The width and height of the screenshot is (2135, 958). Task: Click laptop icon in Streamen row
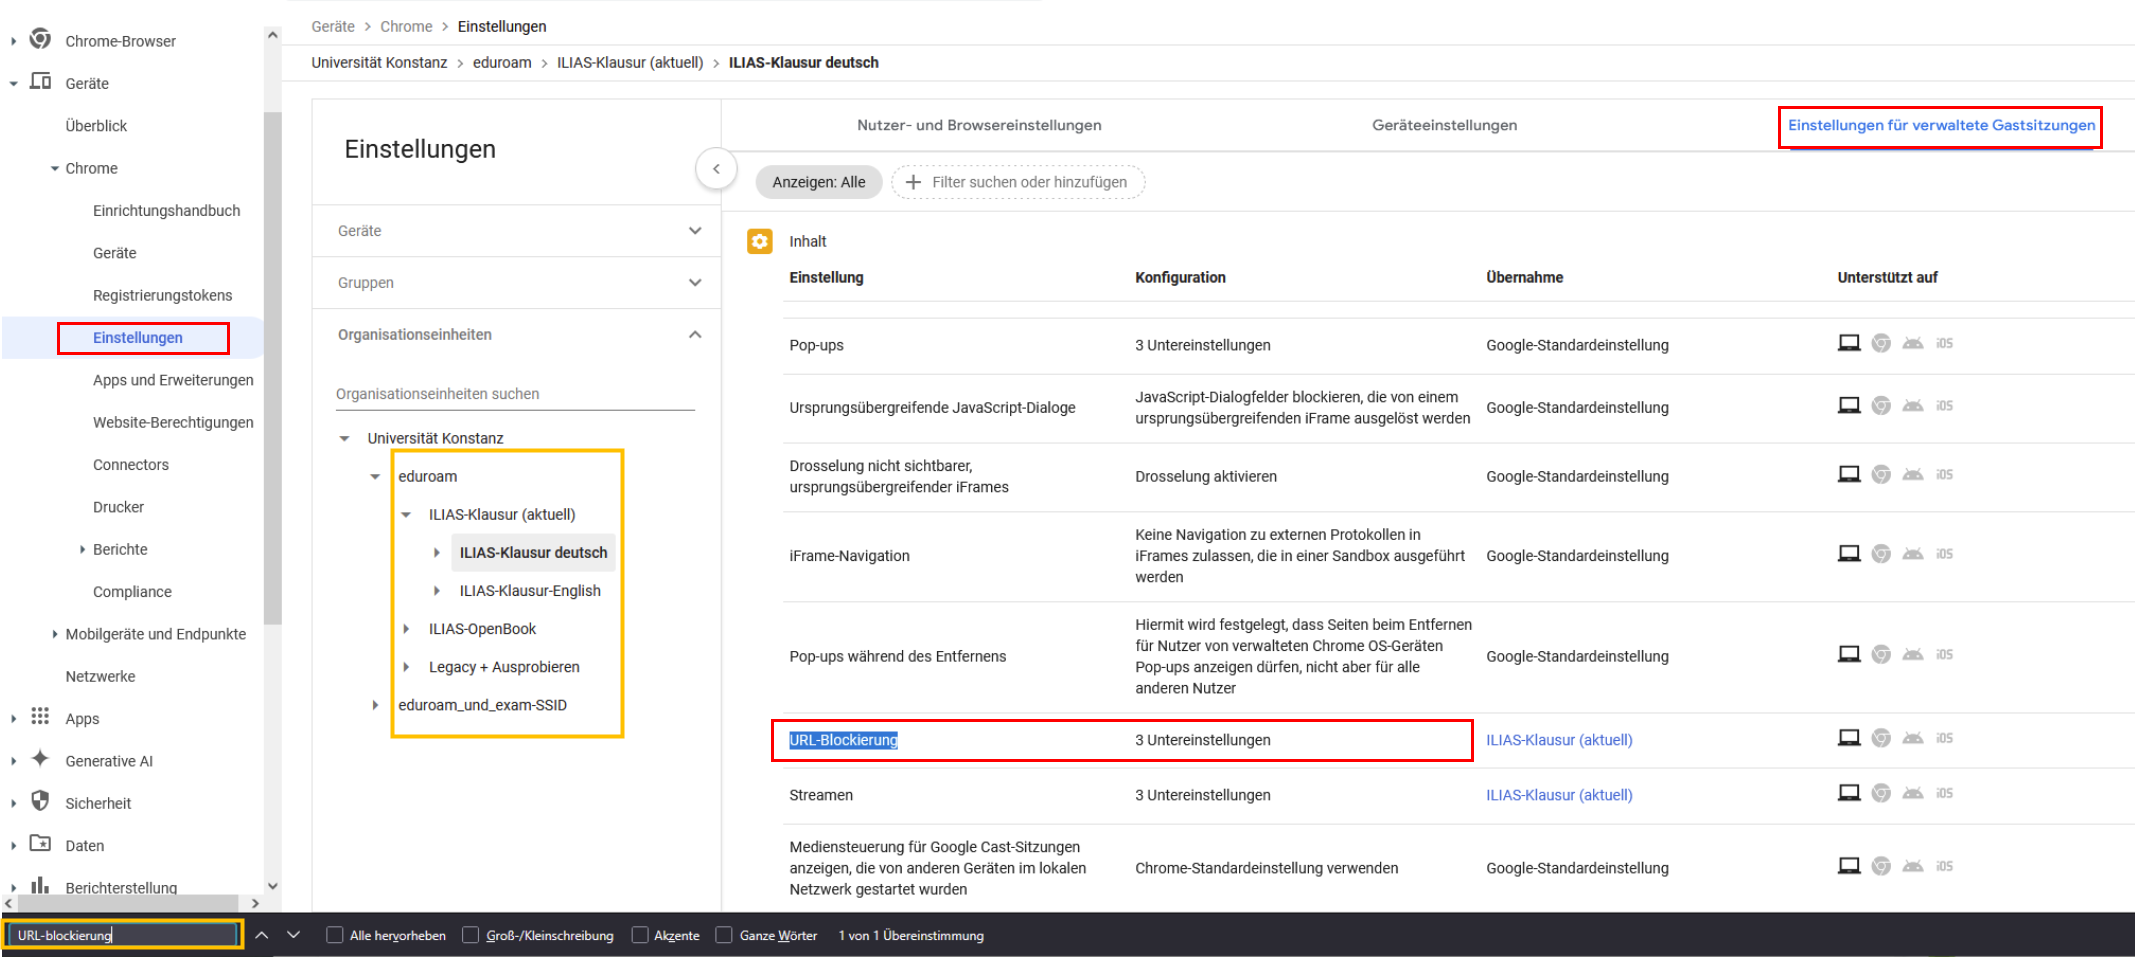pyautogui.click(x=1849, y=793)
